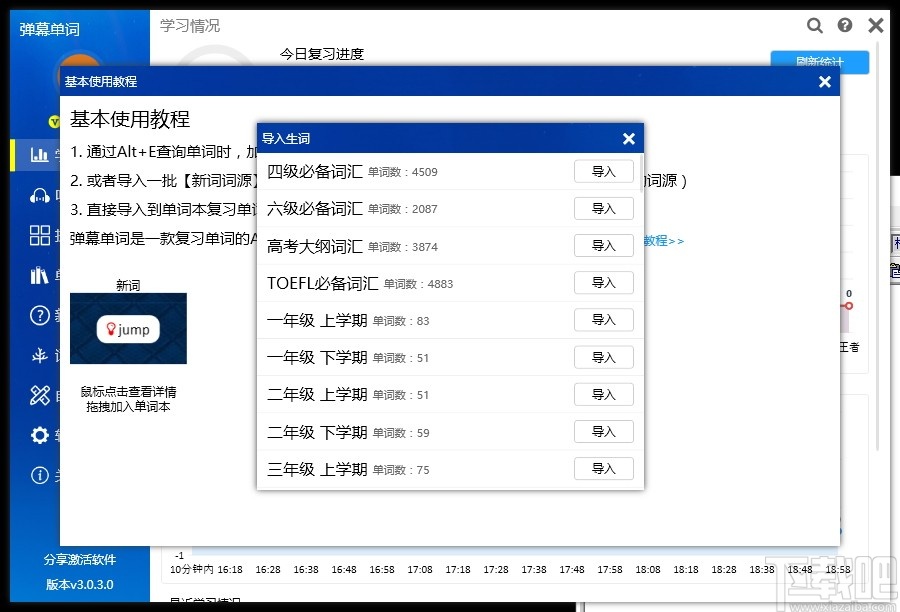Screen dimensions: 900x612
Task: Click the jump word preview card
Action: coord(127,329)
